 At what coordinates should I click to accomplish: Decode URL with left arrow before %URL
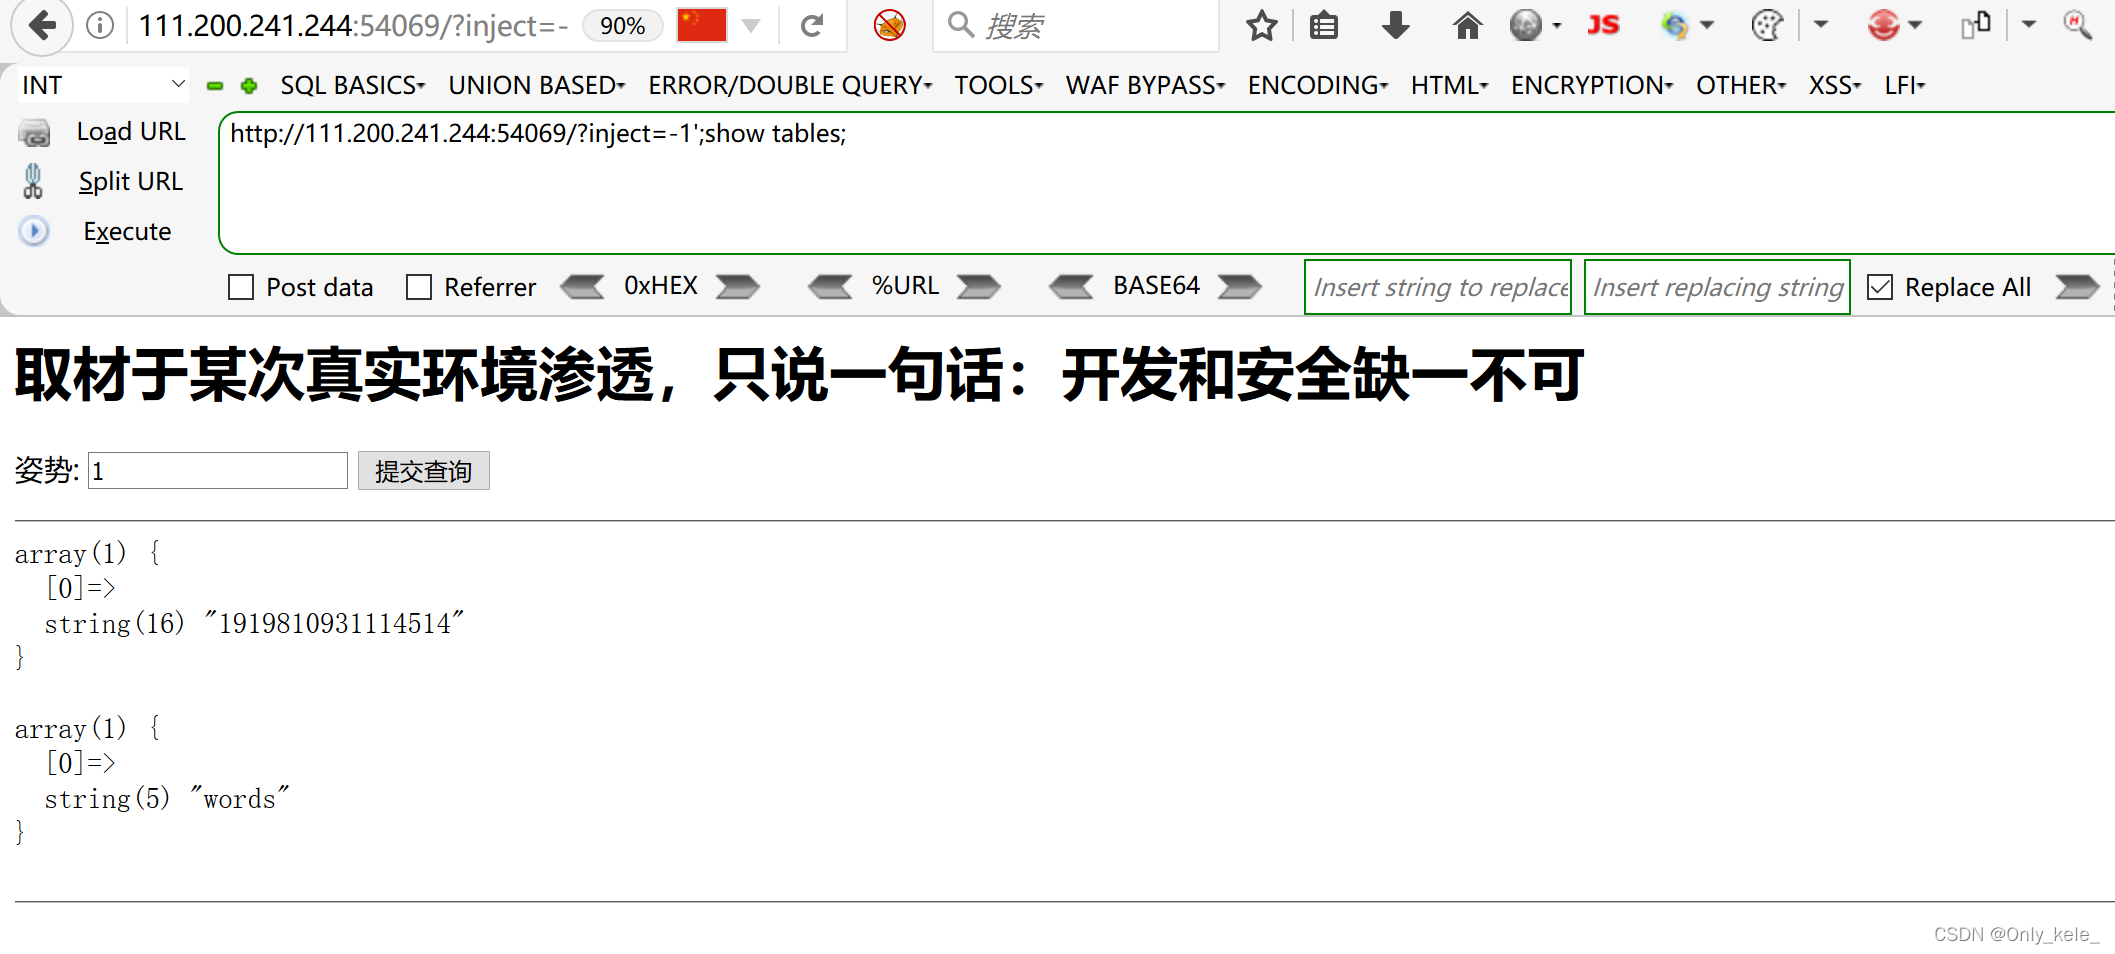tap(830, 287)
